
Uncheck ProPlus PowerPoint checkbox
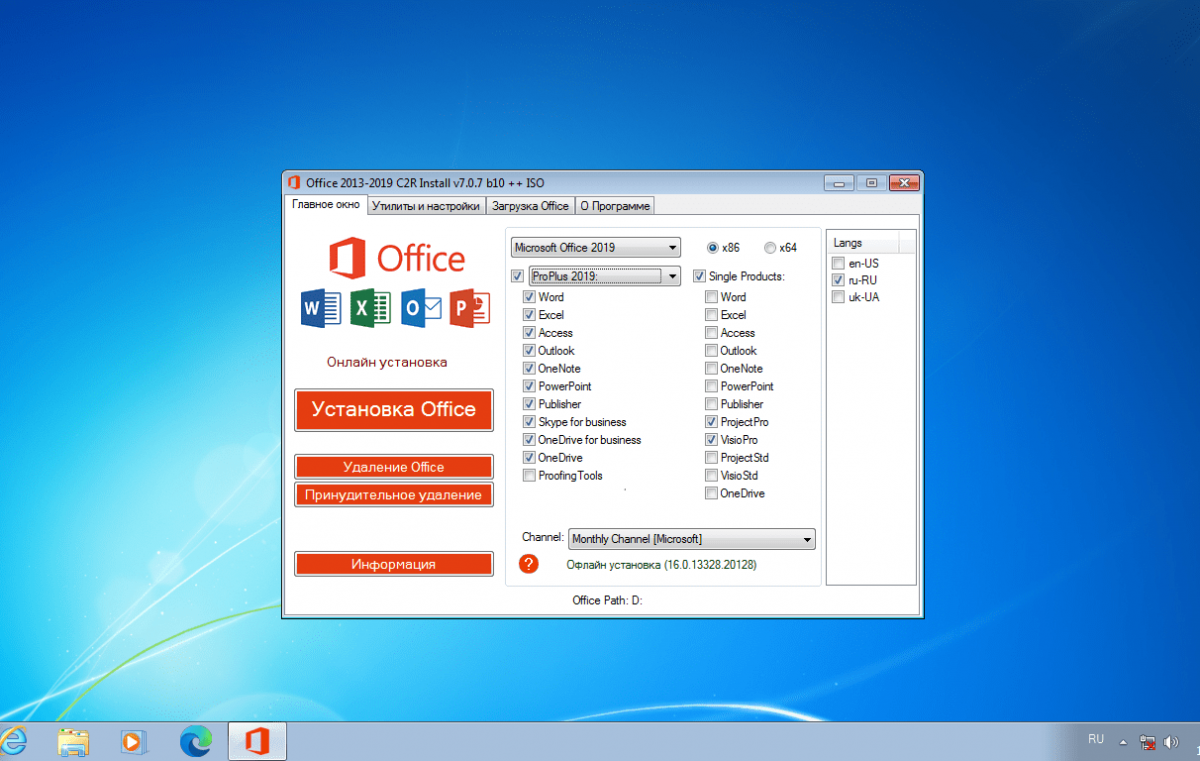click(x=529, y=386)
